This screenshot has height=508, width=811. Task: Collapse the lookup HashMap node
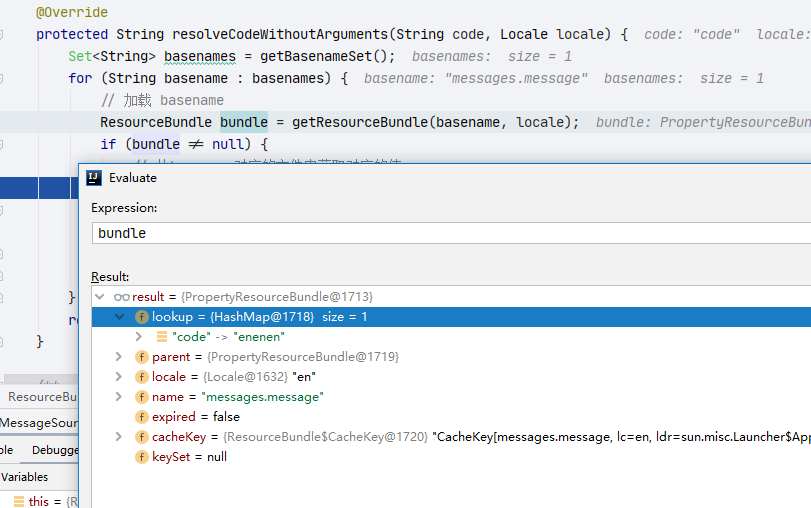point(119,317)
